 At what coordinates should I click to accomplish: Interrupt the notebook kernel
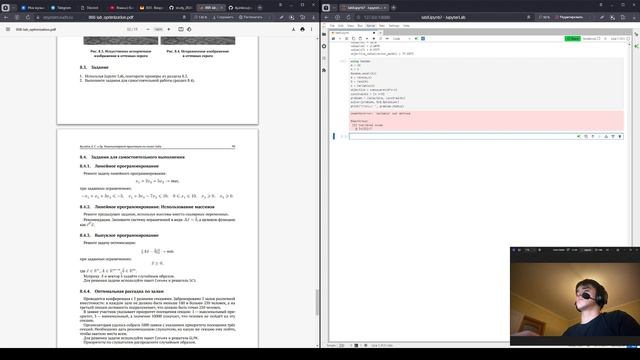[x=373, y=39]
